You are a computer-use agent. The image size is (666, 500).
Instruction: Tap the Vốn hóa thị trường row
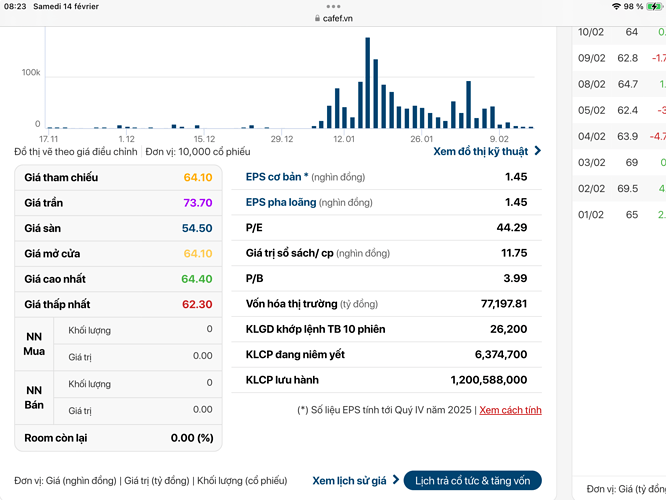pos(386,303)
